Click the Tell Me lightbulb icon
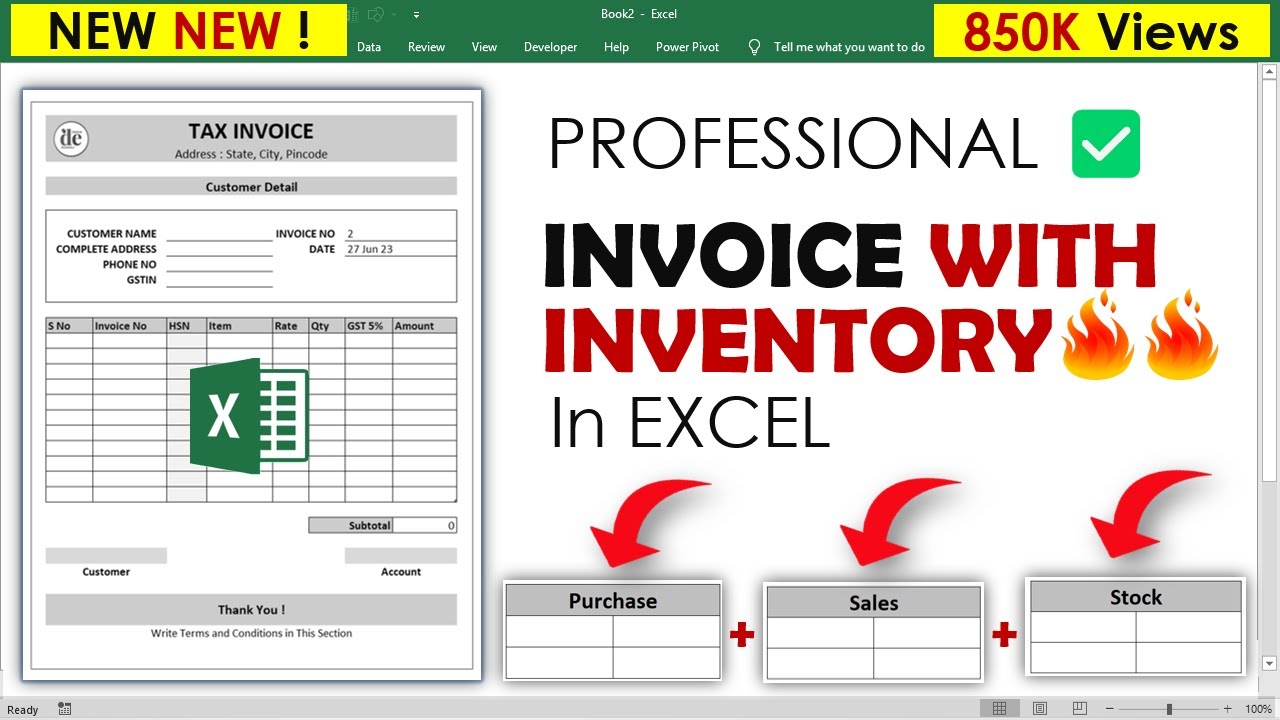The width and height of the screenshot is (1280, 720). pyautogui.click(x=755, y=47)
